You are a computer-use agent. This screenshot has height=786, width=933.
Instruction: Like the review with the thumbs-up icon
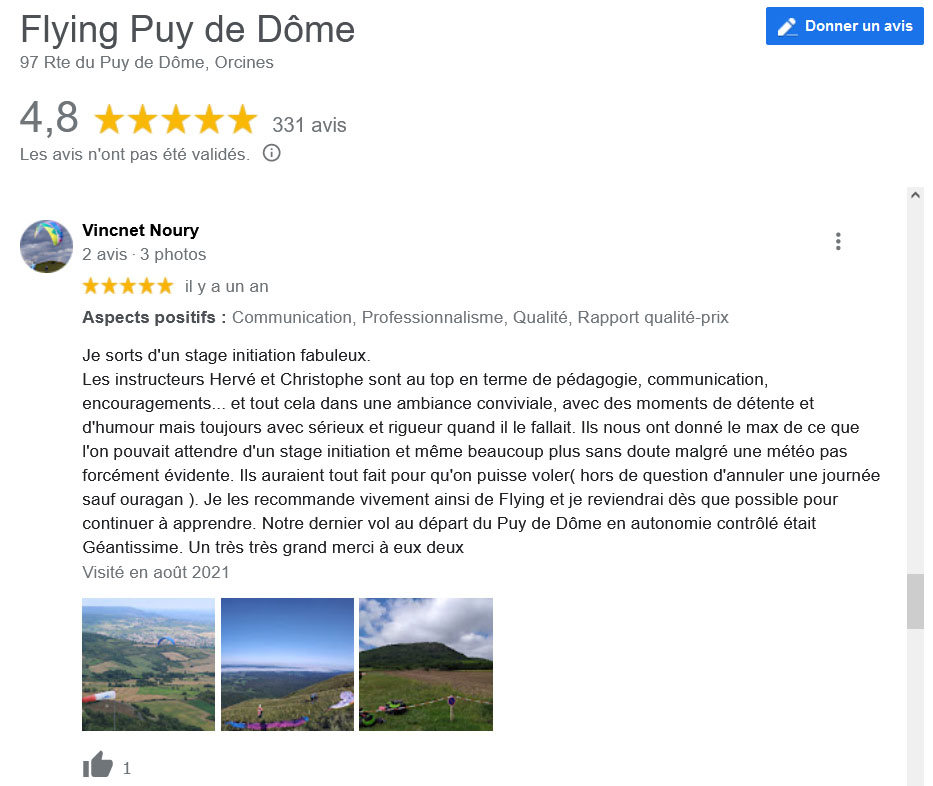[98, 765]
